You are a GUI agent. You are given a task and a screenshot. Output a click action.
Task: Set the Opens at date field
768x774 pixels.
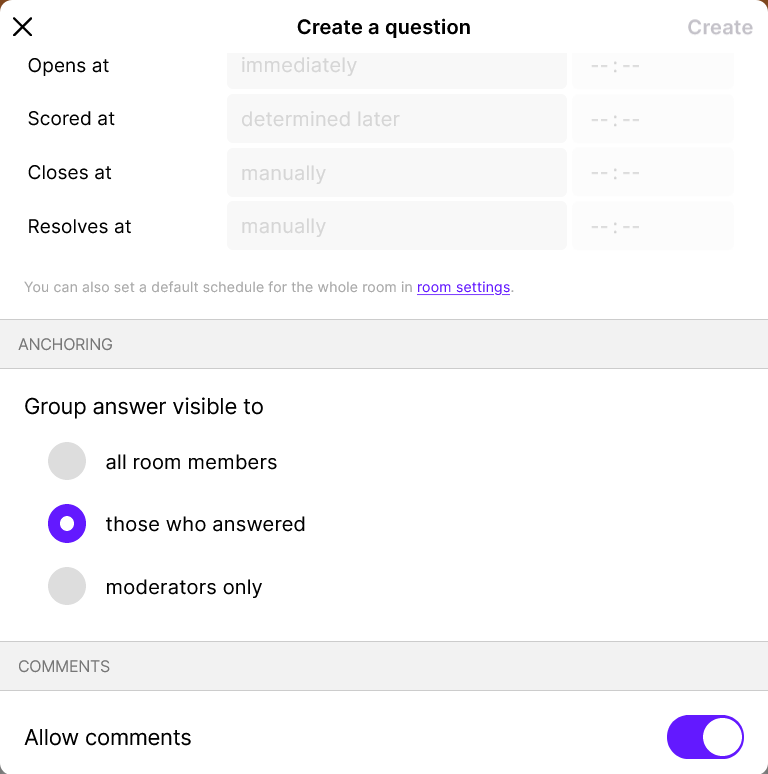tap(396, 67)
